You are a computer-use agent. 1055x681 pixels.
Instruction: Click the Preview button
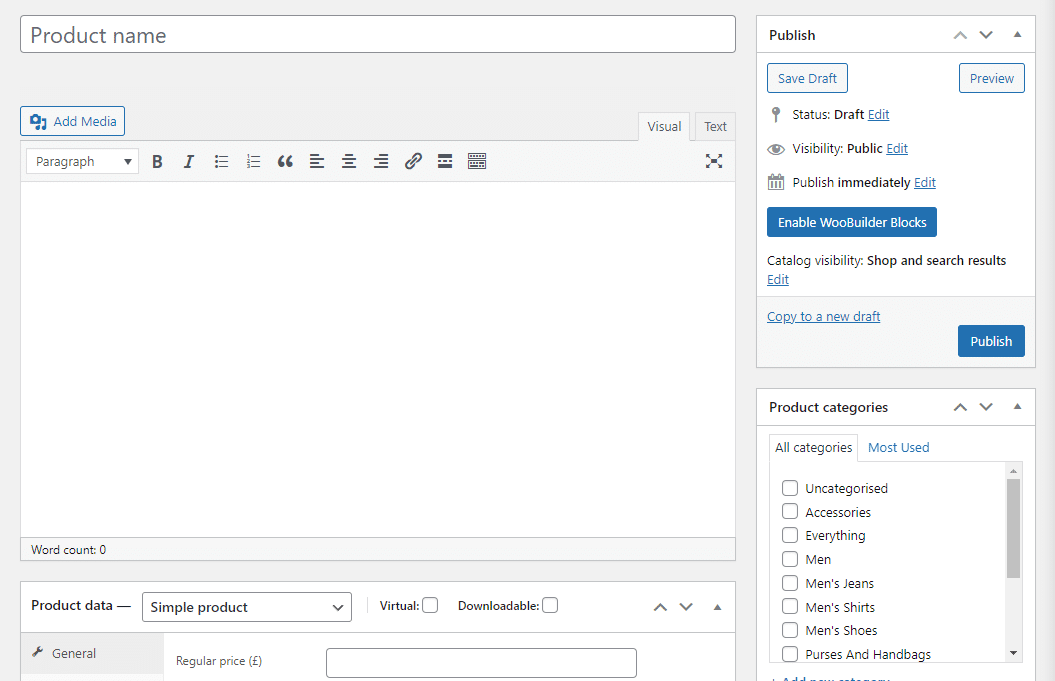(x=992, y=78)
